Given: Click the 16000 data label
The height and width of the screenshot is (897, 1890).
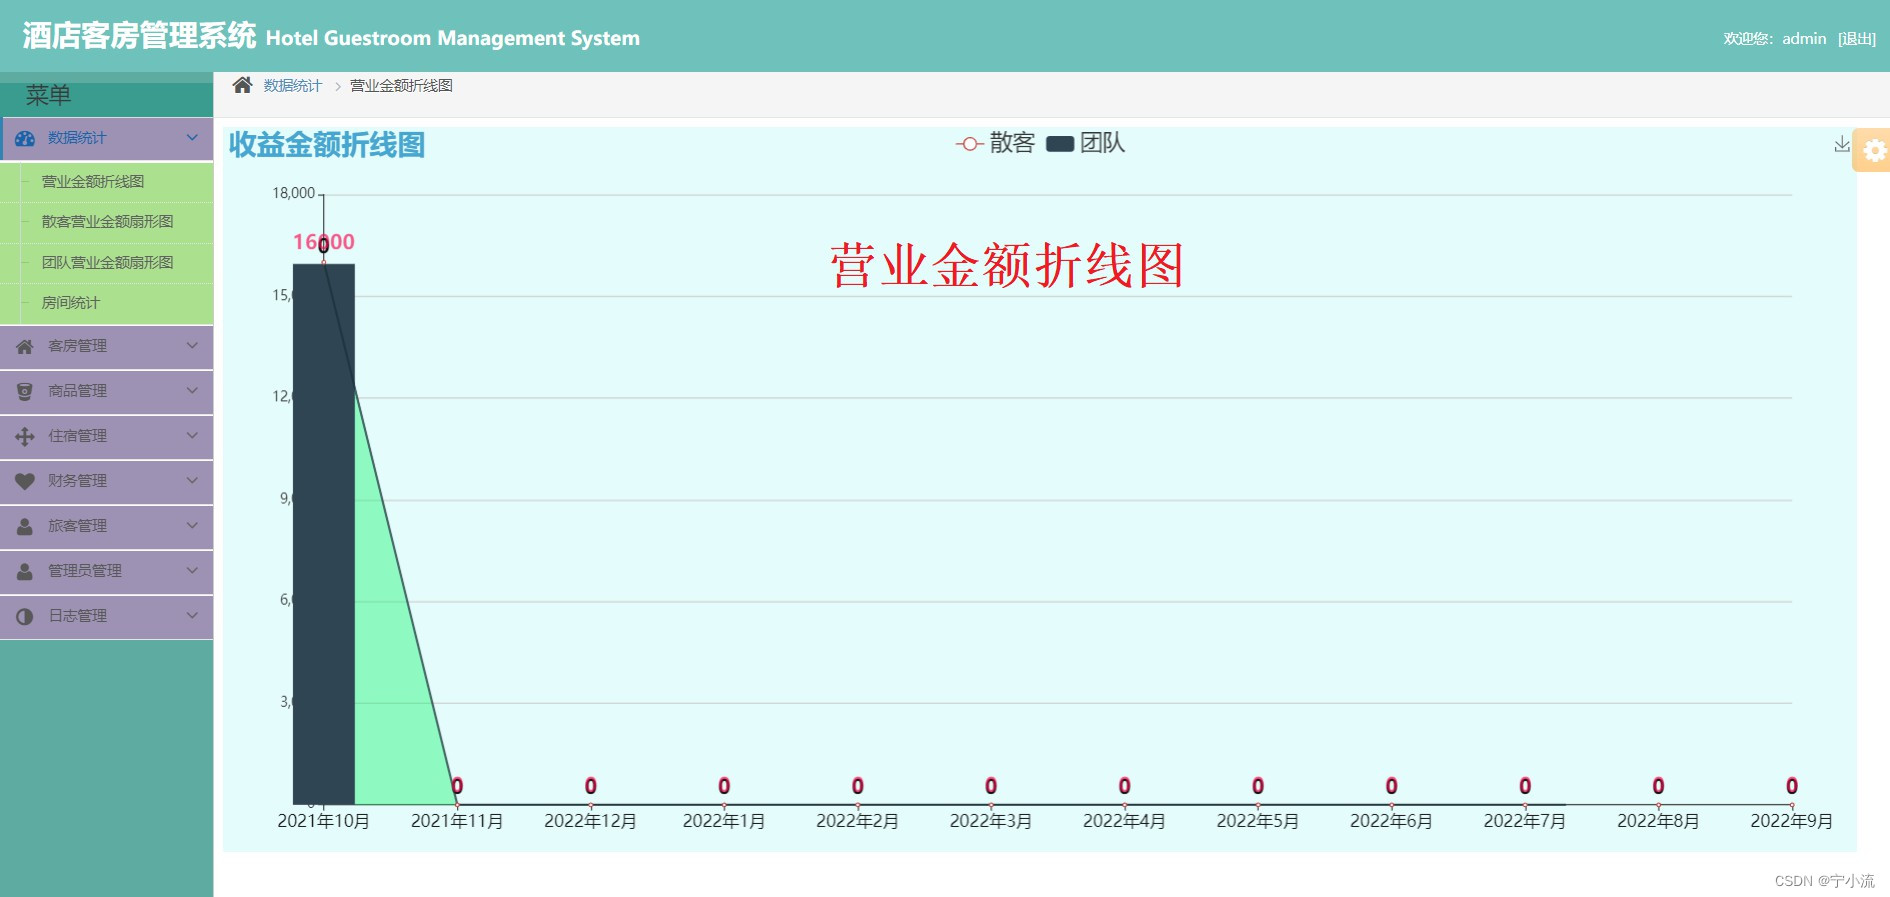Looking at the screenshot, I should coord(323,242).
